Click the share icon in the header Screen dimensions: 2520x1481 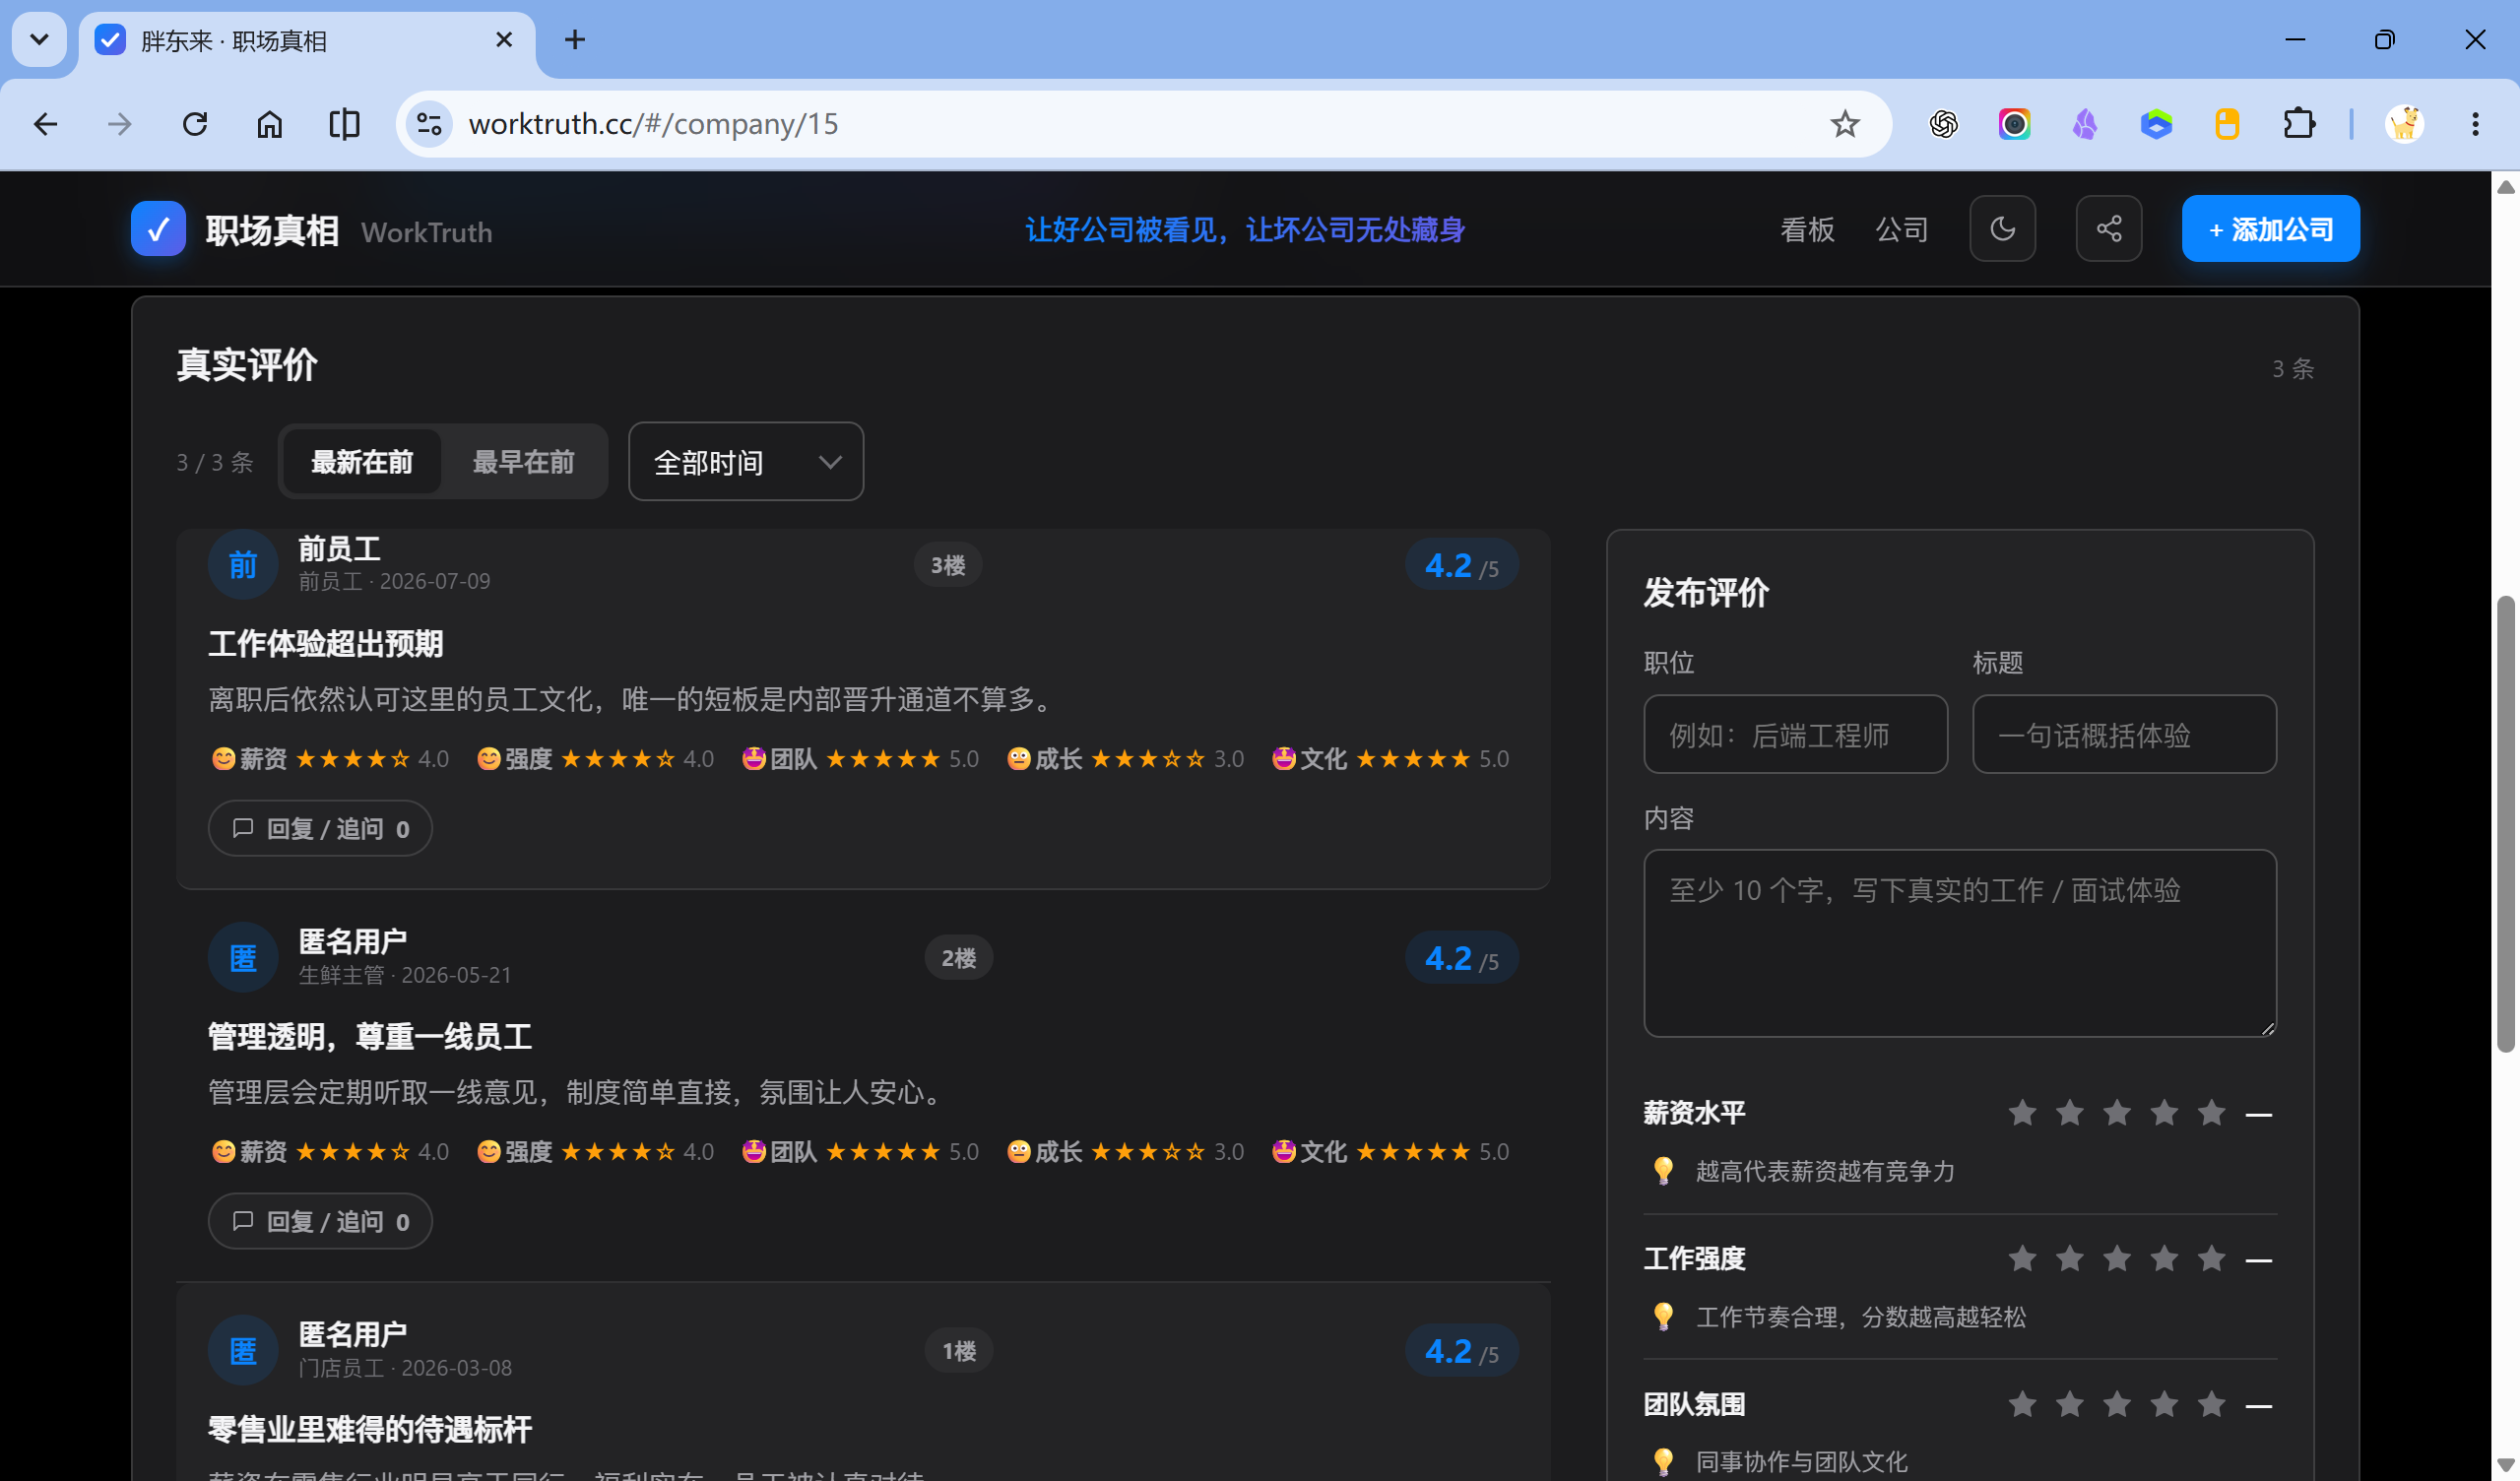pos(2108,229)
